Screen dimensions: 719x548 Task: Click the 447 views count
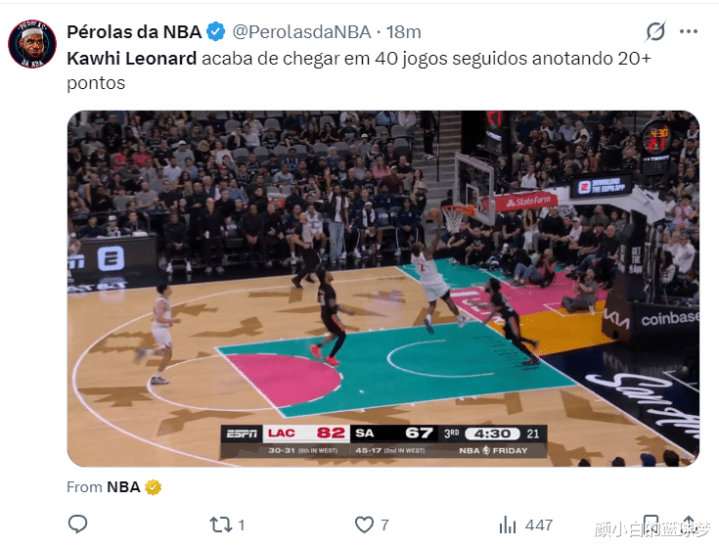[x=539, y=525]
